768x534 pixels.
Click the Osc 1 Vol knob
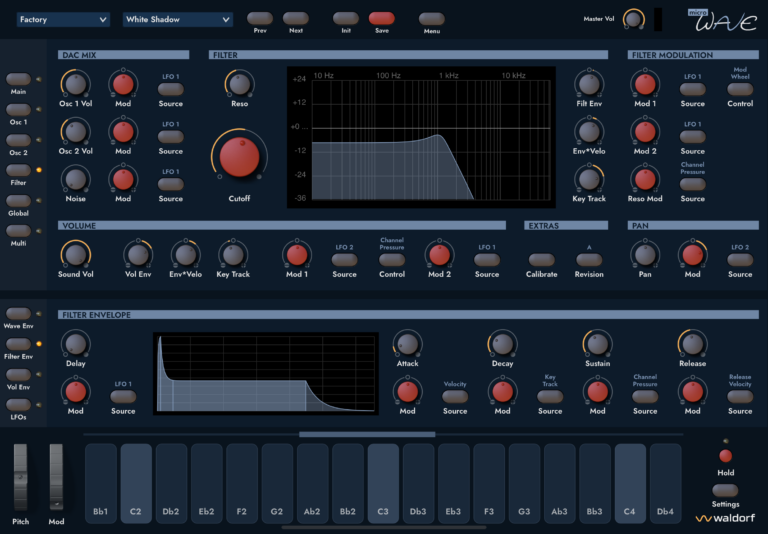tap(75, 84)
